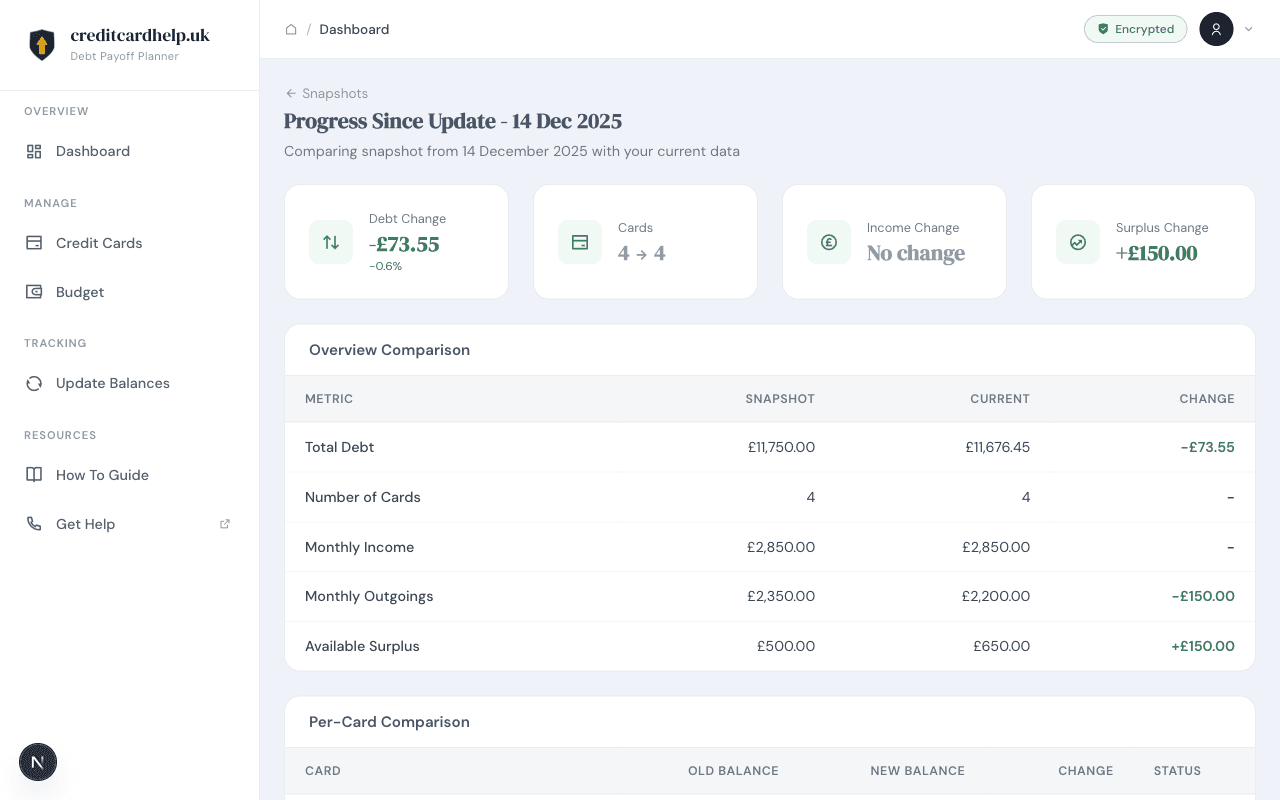Open Dashboard in the sidebar
The width and height of the screenshot is (1280, 800).
click(93, 151)
